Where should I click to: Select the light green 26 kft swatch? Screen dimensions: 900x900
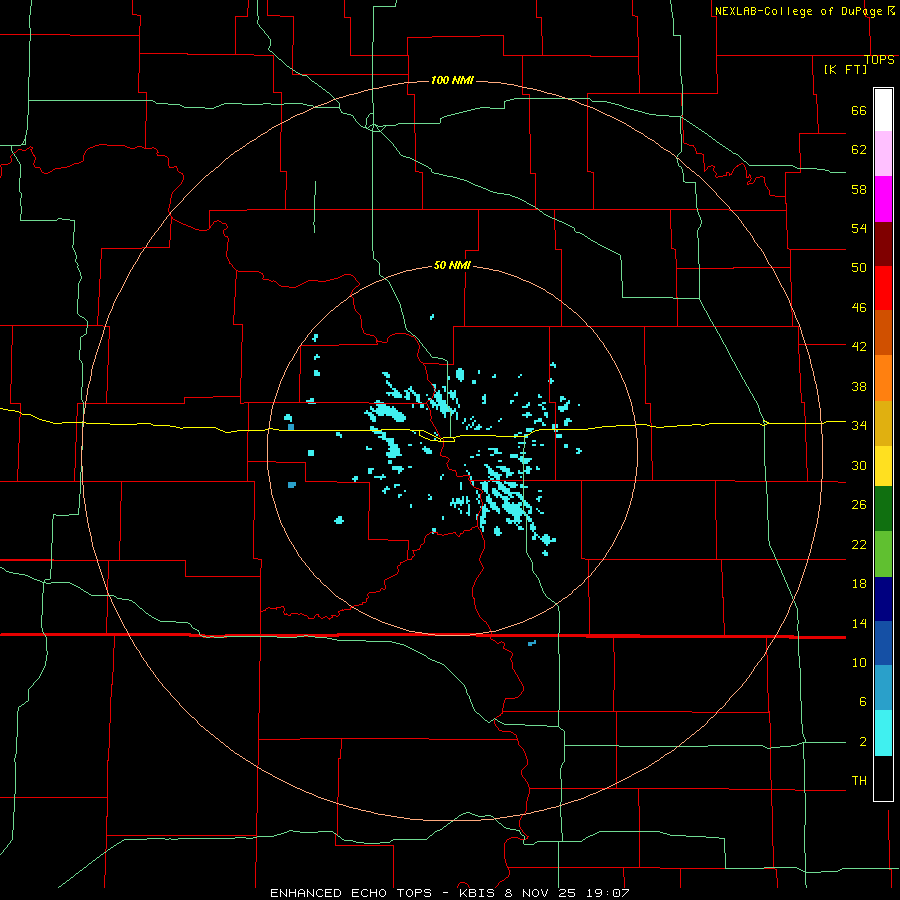(x=883, y=554)
